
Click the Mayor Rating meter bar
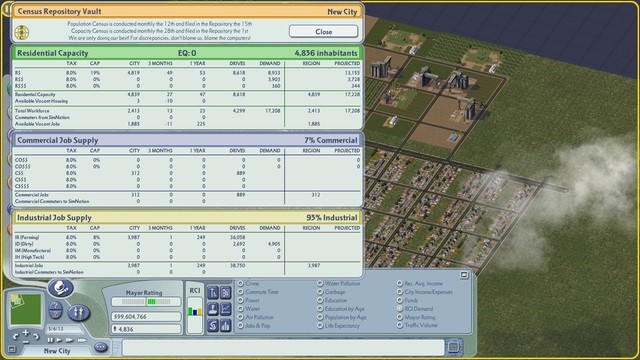pos(146,302)
